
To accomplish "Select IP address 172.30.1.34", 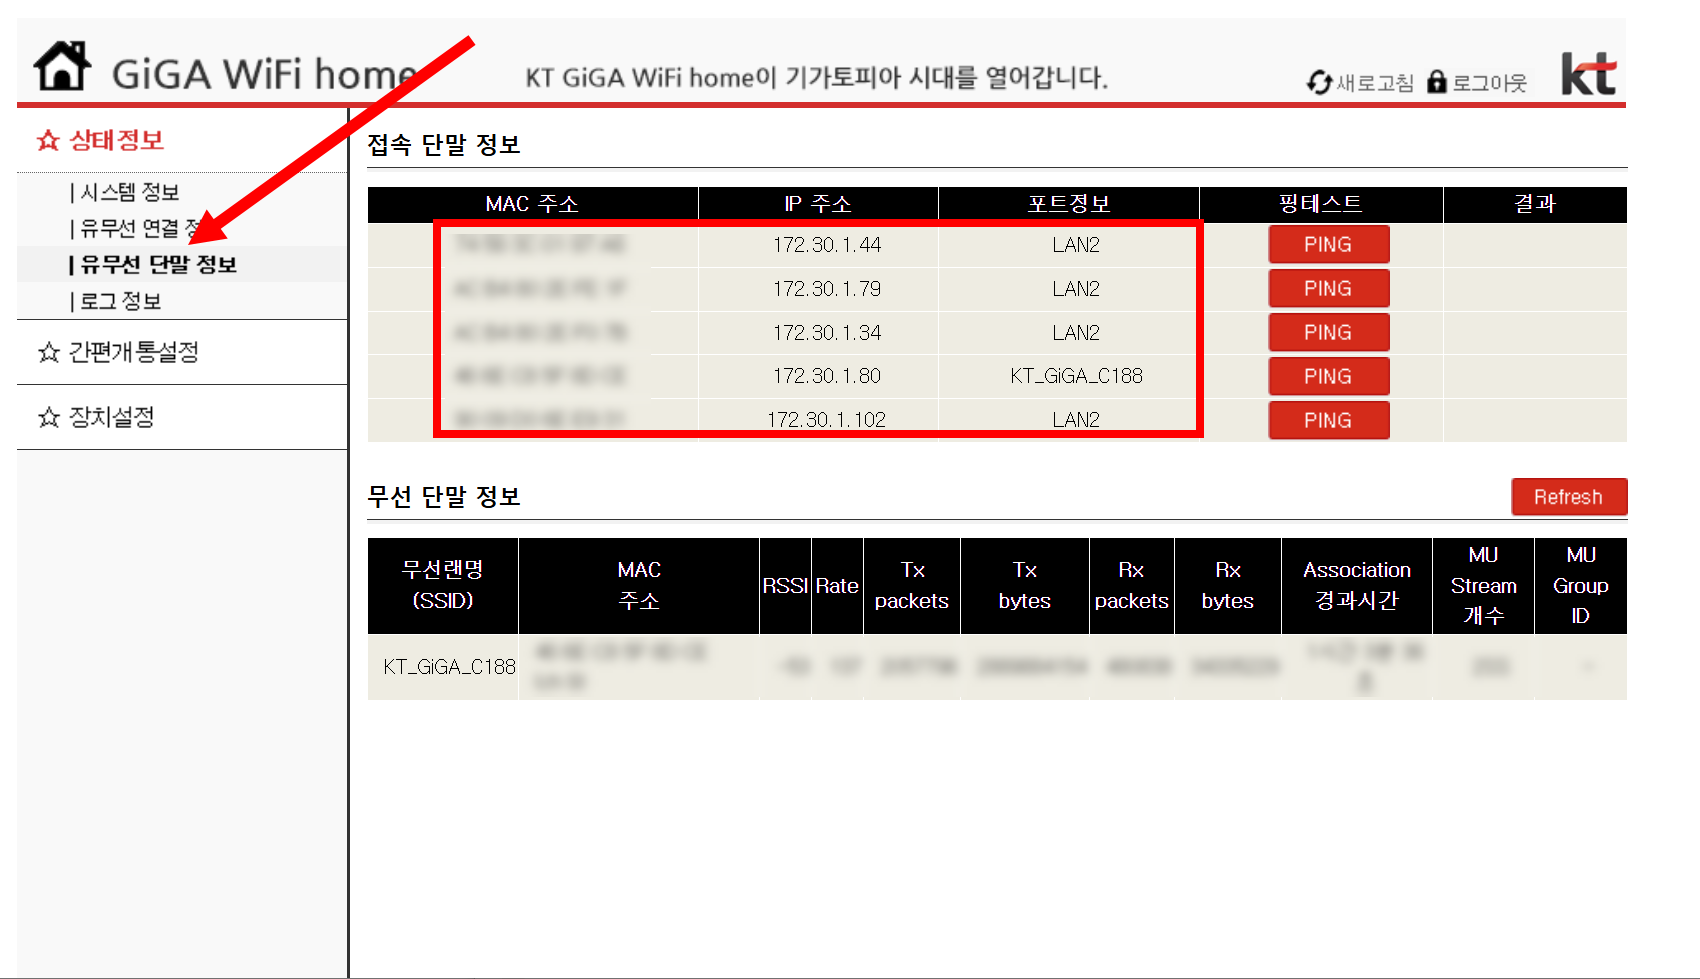I will (x=827, y=333).
